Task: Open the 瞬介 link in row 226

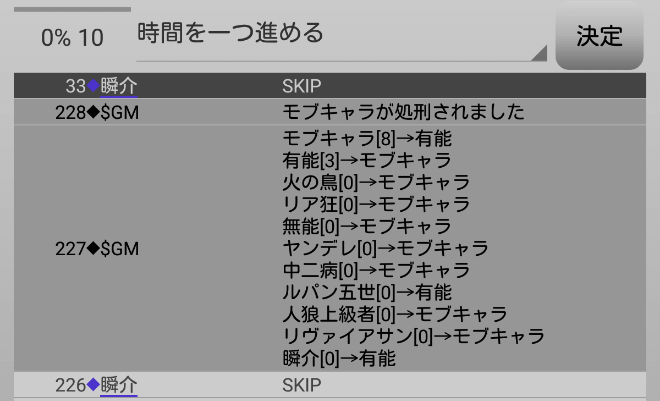Action: point(119,384)
